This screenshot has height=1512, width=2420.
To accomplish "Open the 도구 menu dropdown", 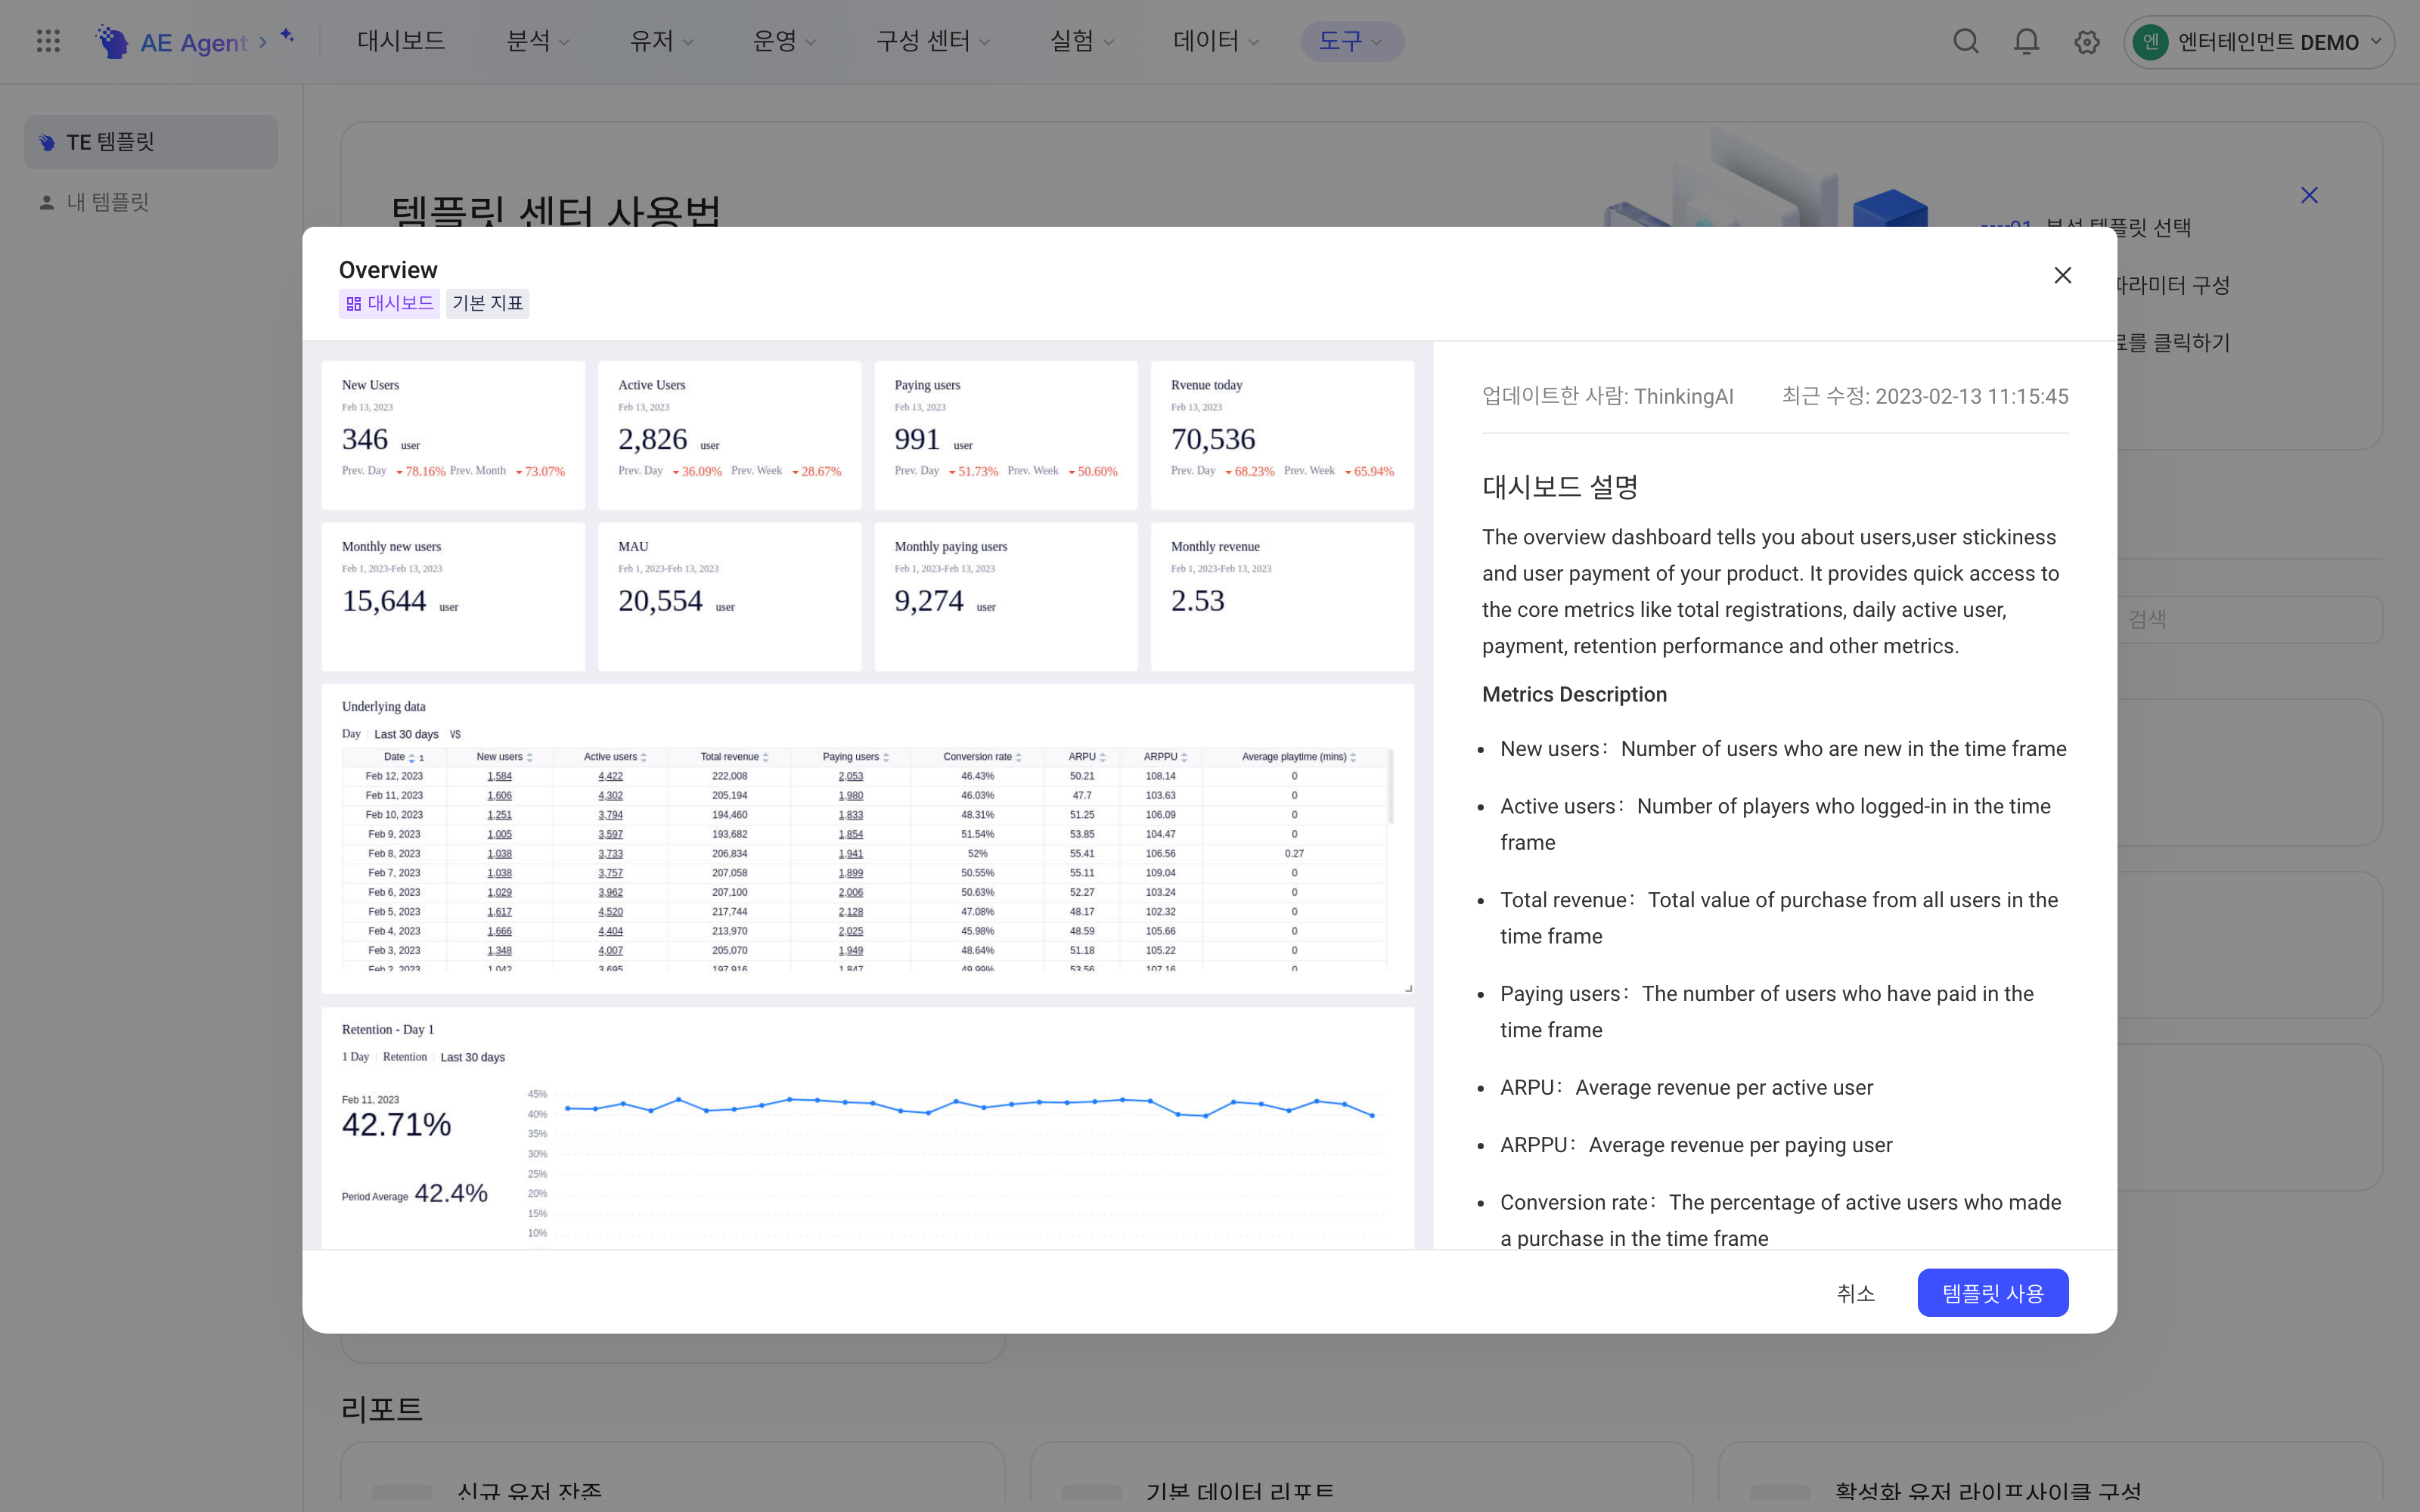I will [x=1352, y=41].
